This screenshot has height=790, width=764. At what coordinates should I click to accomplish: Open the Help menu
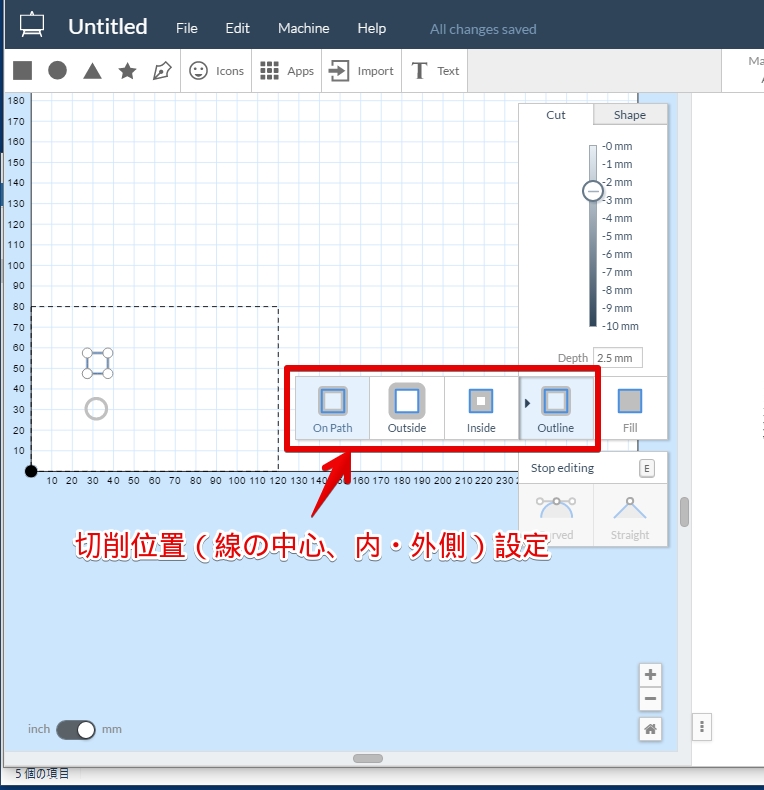[x=371, y=28]
